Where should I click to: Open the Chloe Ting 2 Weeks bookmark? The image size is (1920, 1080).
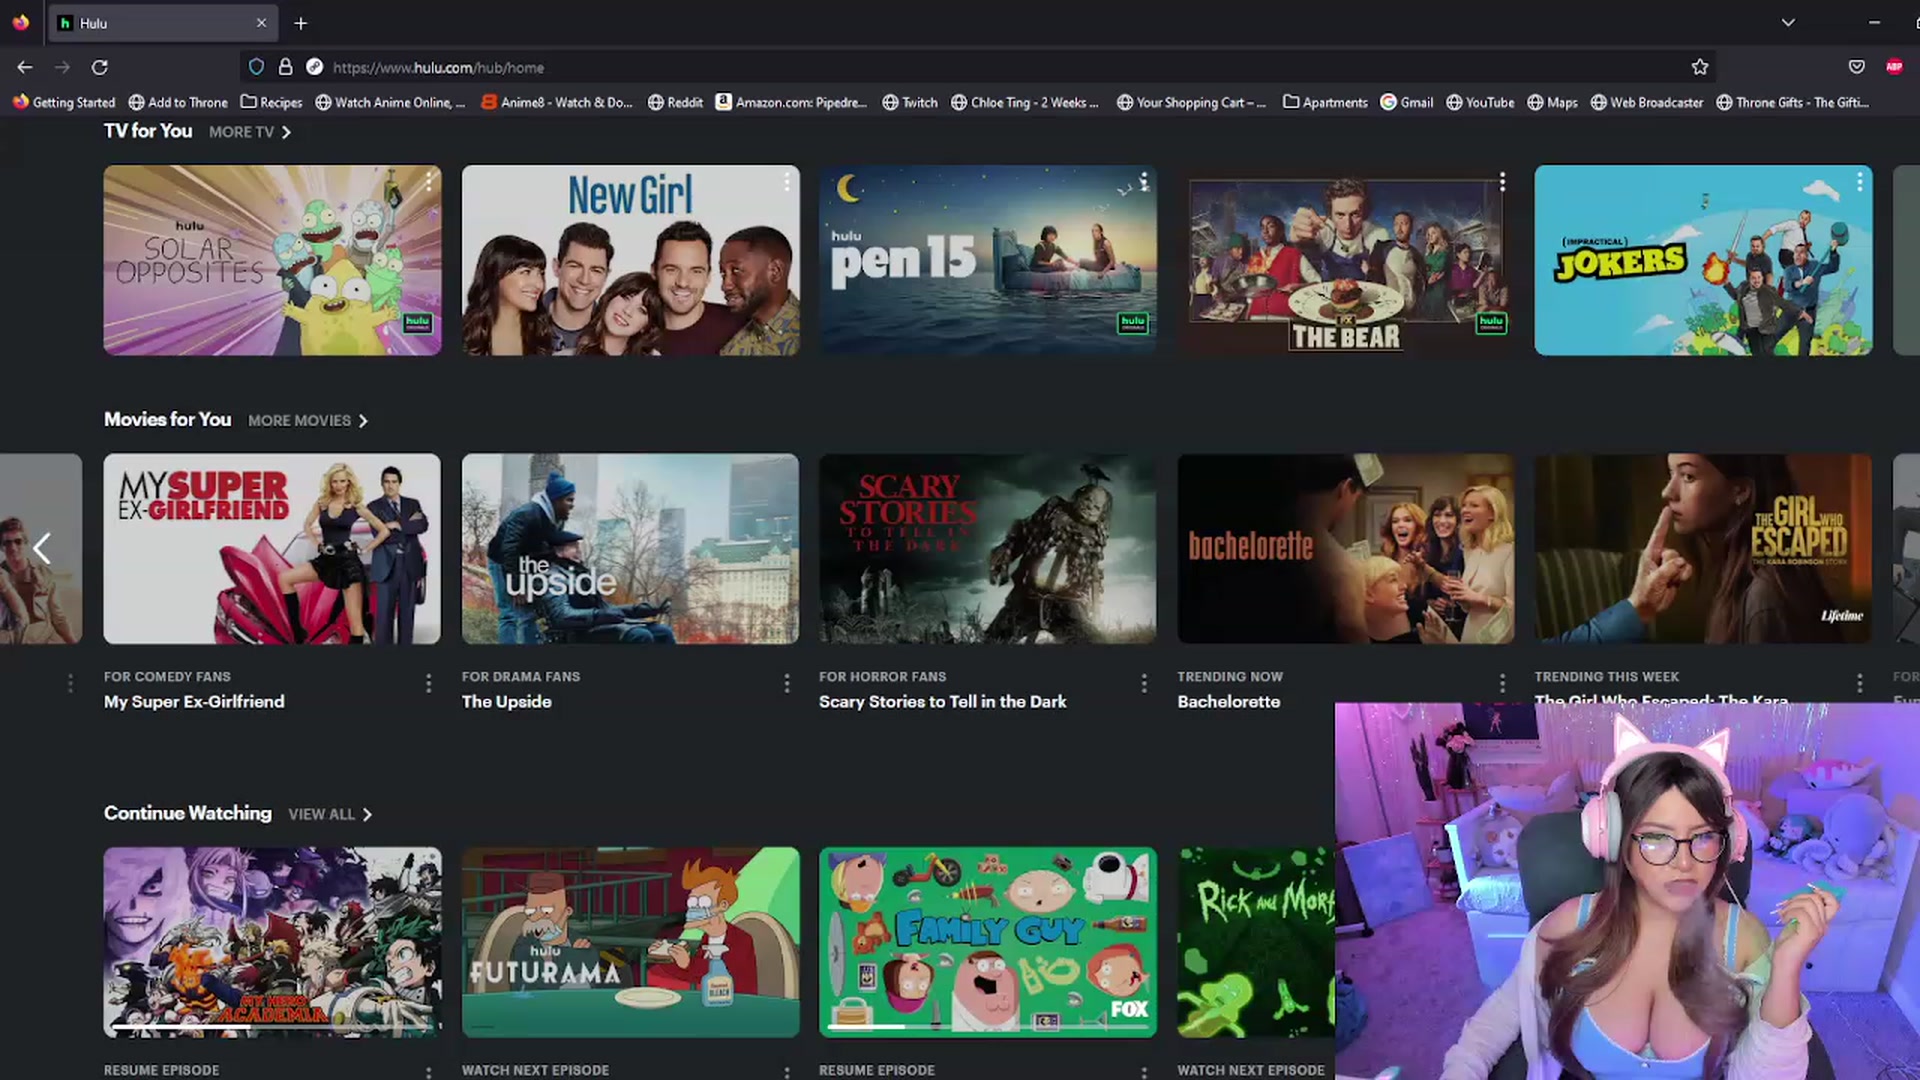[1024, 102]
